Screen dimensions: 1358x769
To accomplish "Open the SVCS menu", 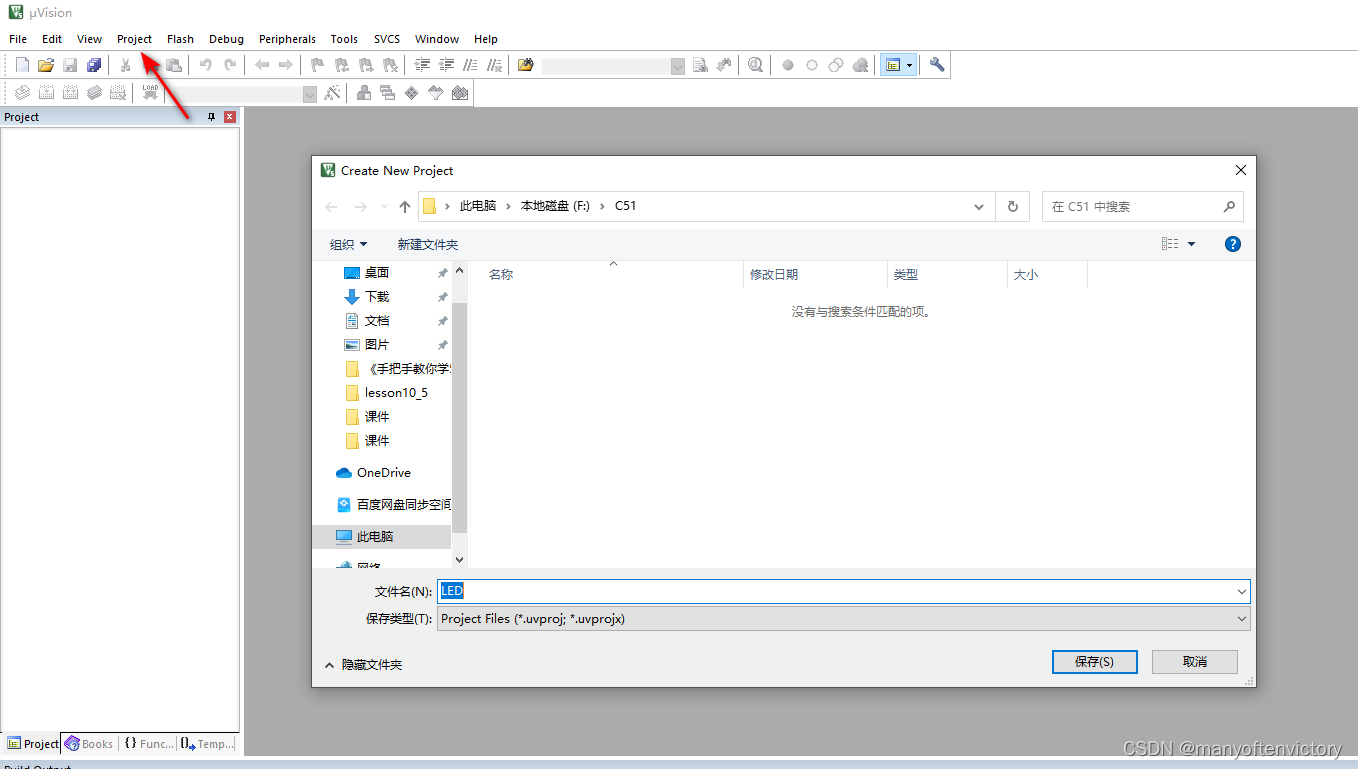I will [x=387, y=39].
